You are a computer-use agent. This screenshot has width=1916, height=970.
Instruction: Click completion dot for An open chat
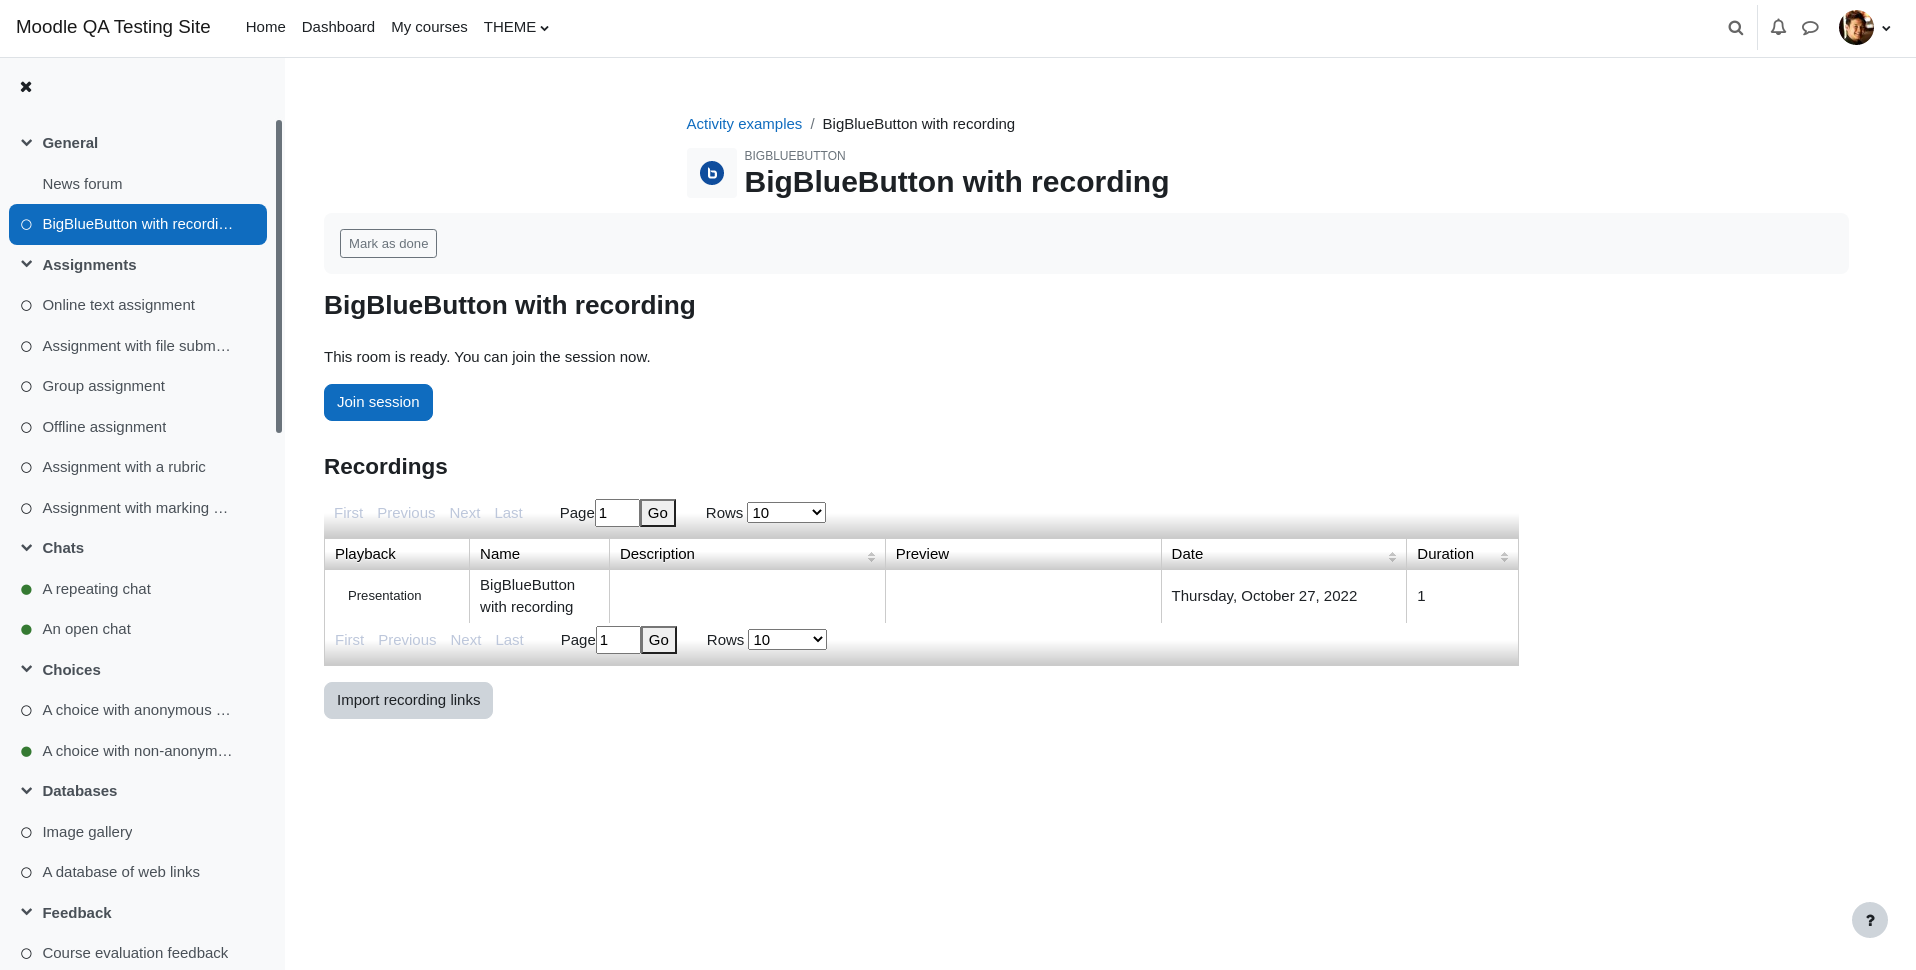(26, 630)
